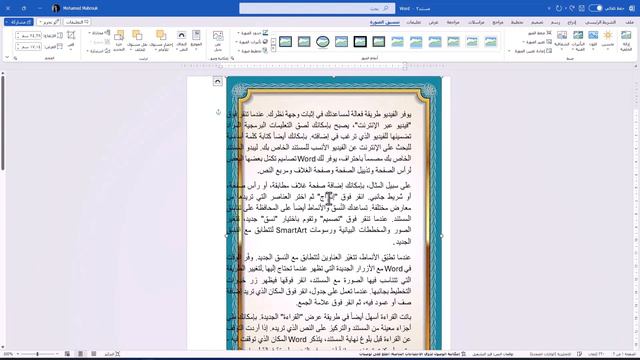Open Picture Layout (تخطيط صورة) dropdown
The height and width of the screenshot is (360, 640).
(253, 51)
